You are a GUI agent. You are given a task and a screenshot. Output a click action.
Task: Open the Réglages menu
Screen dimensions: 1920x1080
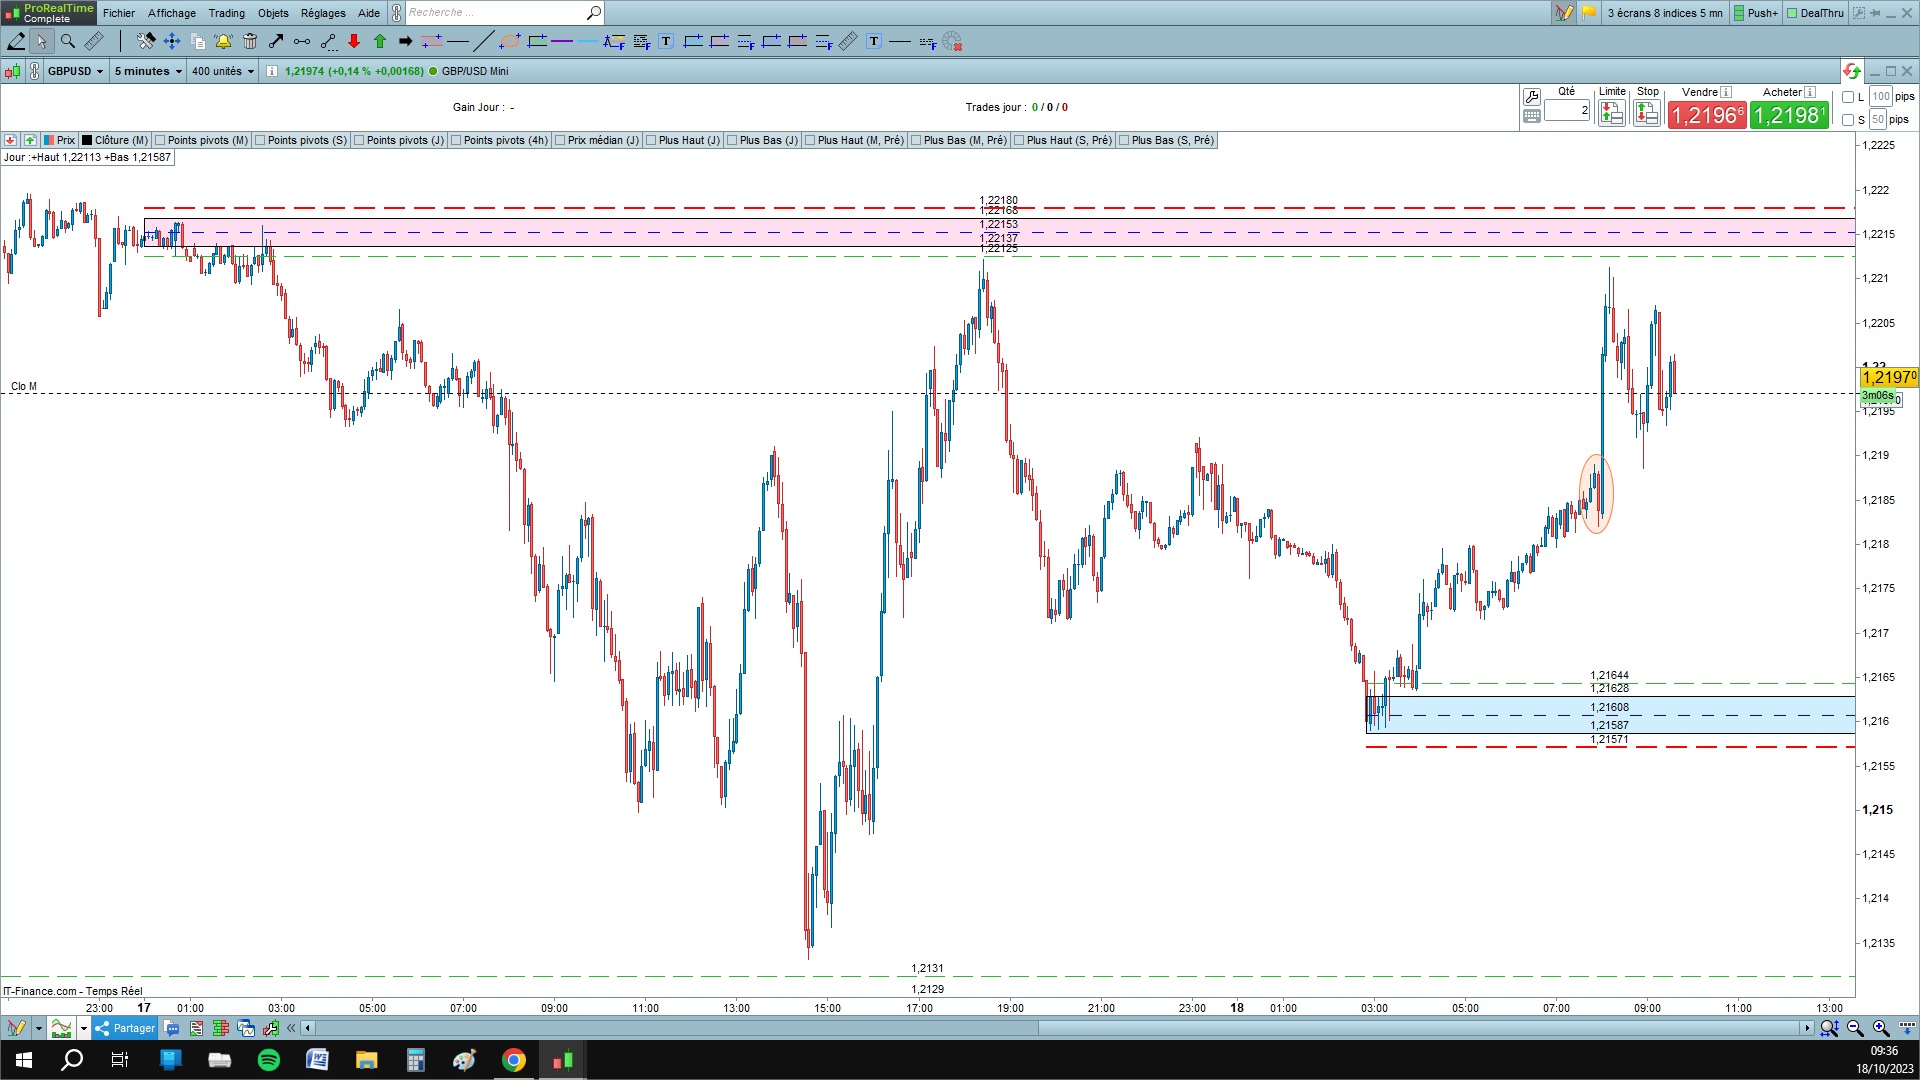(x=322, y=13)
